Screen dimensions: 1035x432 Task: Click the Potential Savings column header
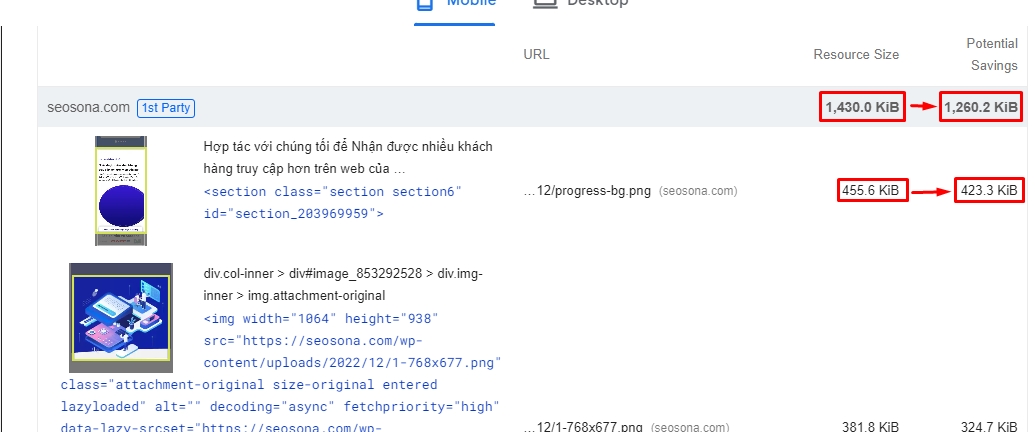(x=991, y=54)
